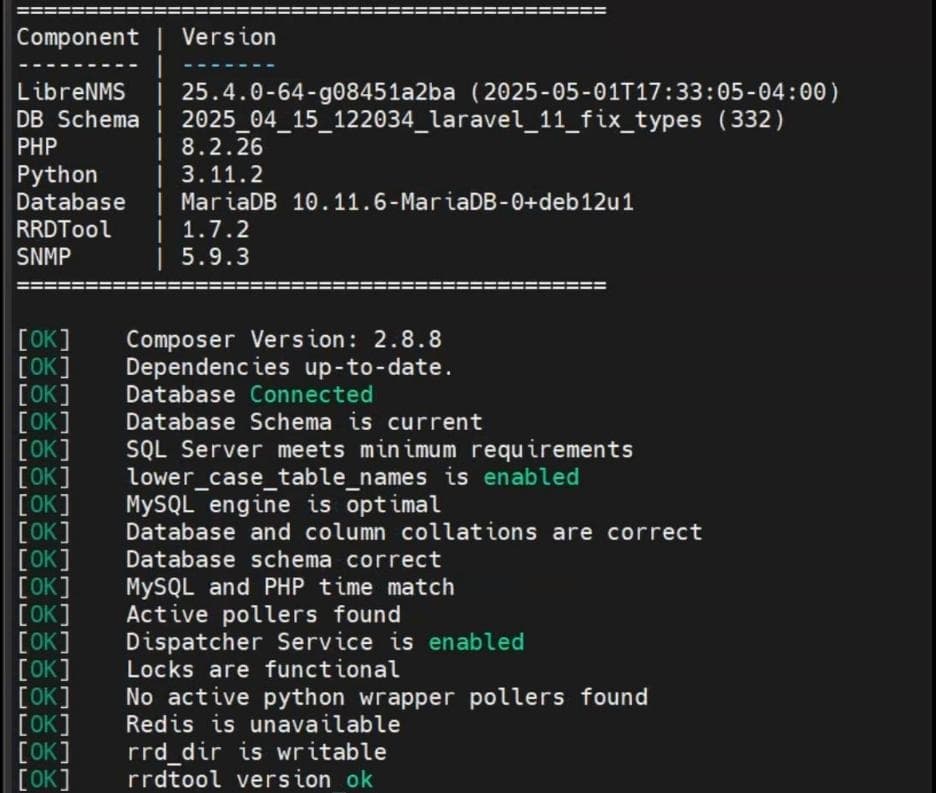Click the Dispatcher Service enabled status
Screen dimensions: 936x793
click(x=476, y=642)
